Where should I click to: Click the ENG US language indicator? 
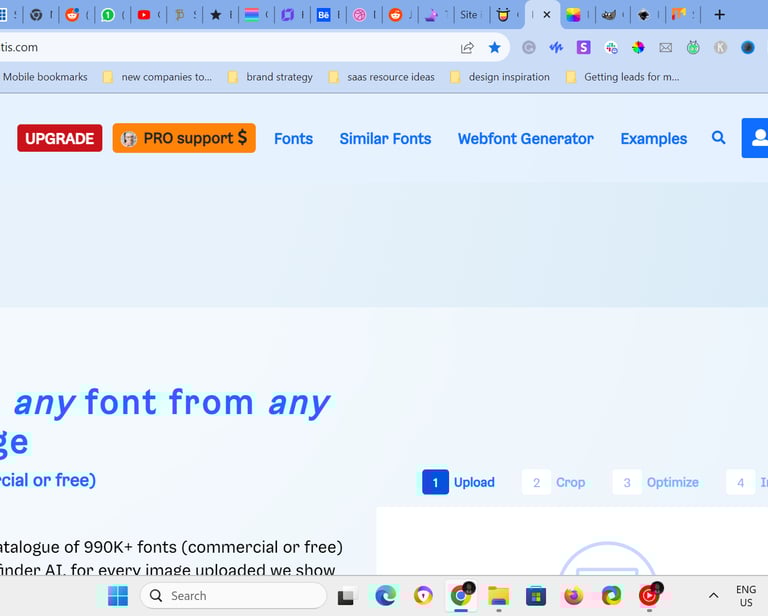746,596
